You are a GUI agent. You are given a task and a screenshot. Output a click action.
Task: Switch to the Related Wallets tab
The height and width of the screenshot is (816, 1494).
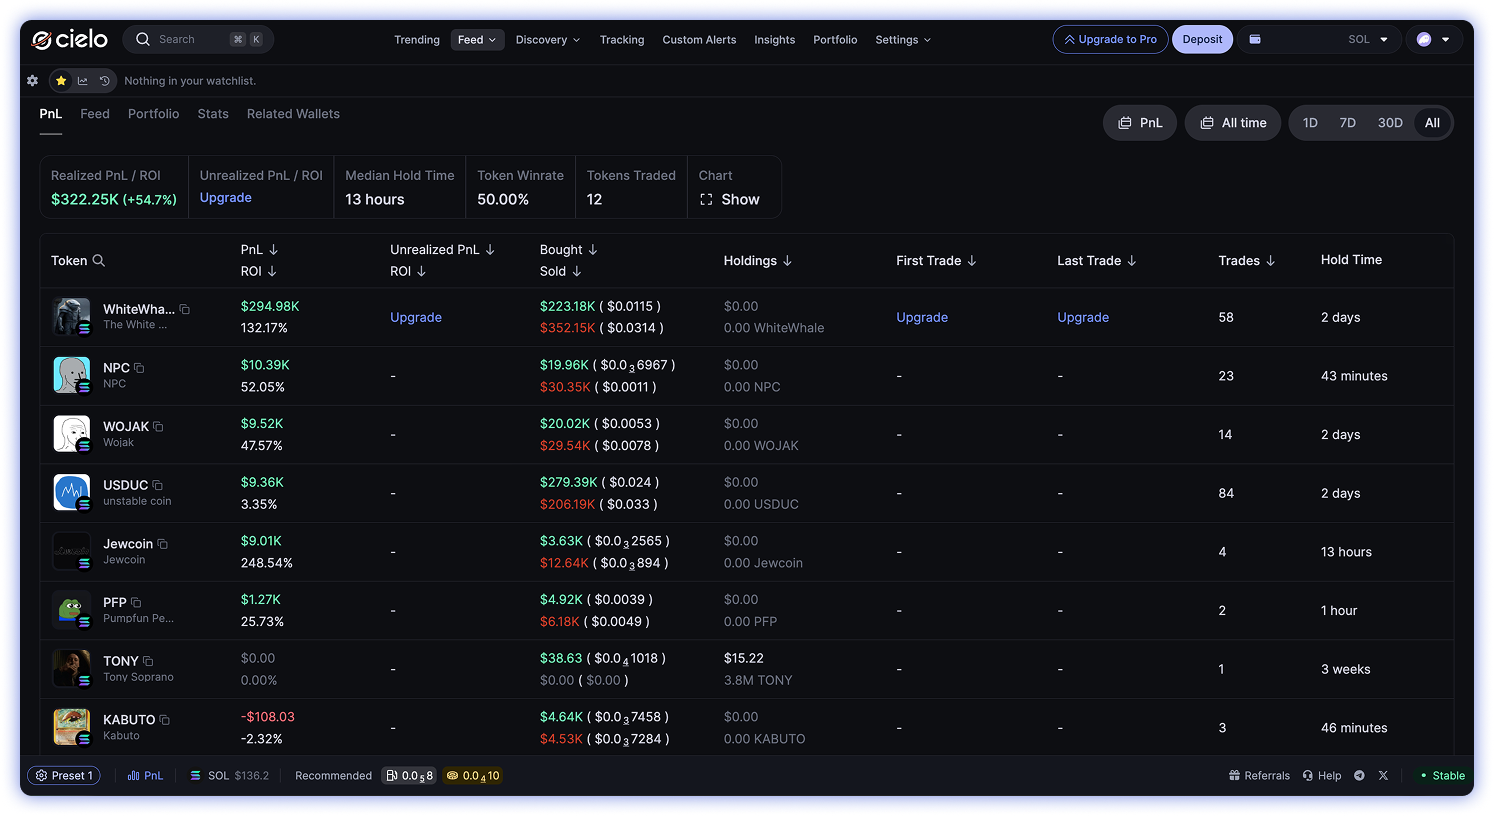coord(293,114)
